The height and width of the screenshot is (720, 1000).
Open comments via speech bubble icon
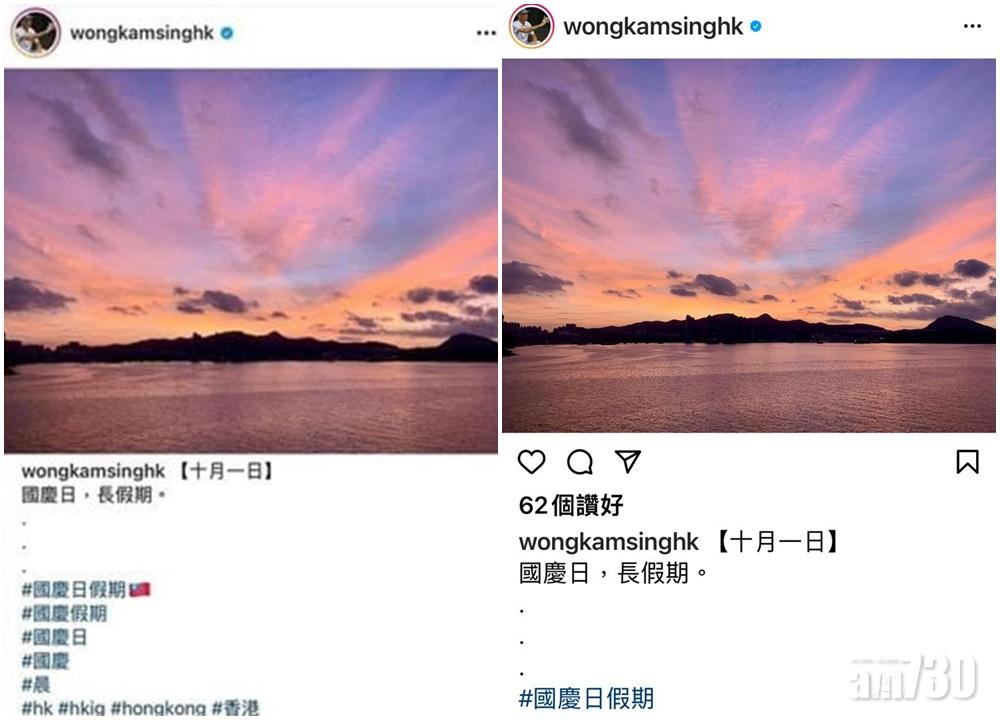(x=580, y=462)
